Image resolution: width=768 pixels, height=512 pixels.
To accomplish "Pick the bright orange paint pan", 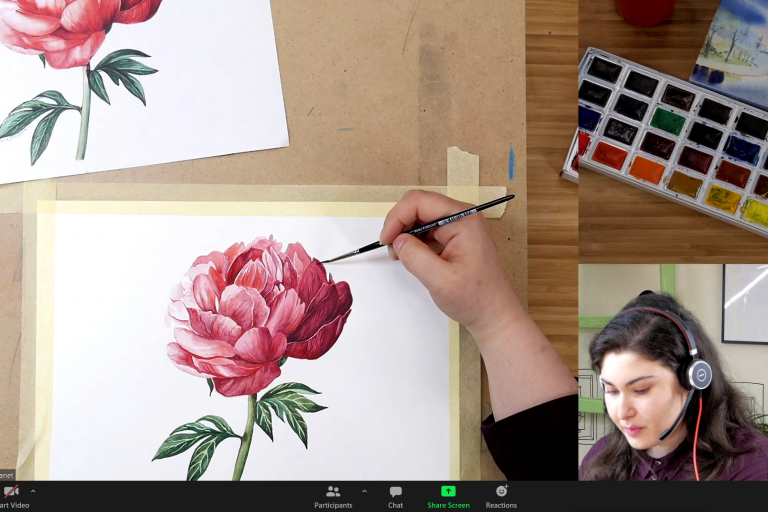I will [x=646, y=169].
